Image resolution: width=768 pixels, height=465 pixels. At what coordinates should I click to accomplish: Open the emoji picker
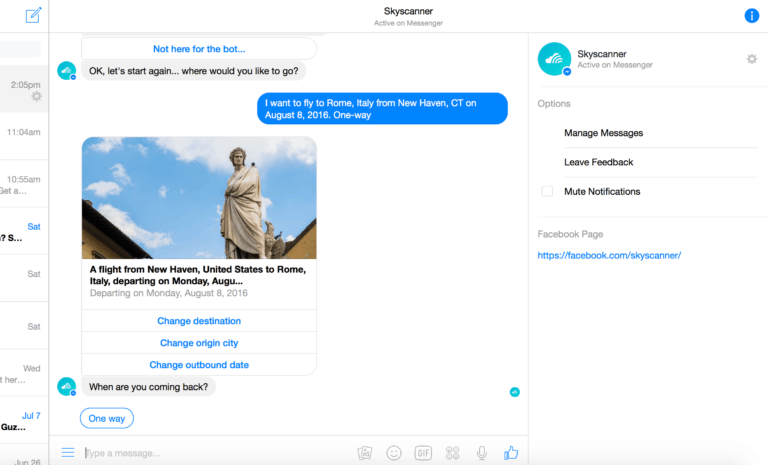coord(394,453)
